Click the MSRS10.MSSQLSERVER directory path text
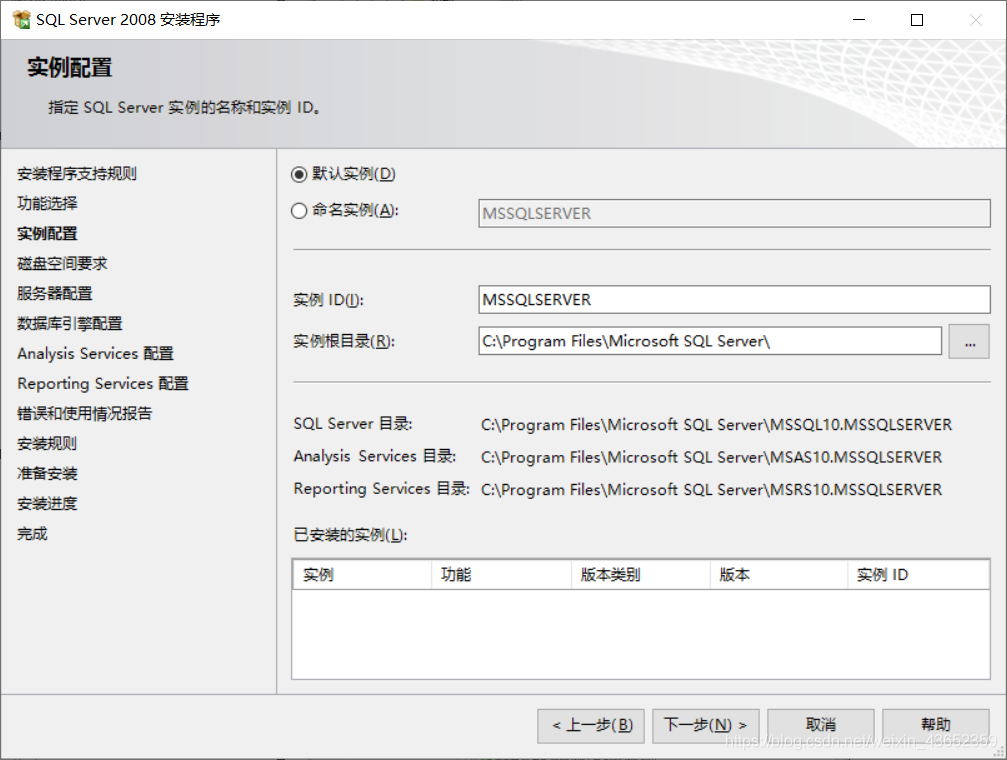The image size is (1007, 760). click(x=711, y=490)
